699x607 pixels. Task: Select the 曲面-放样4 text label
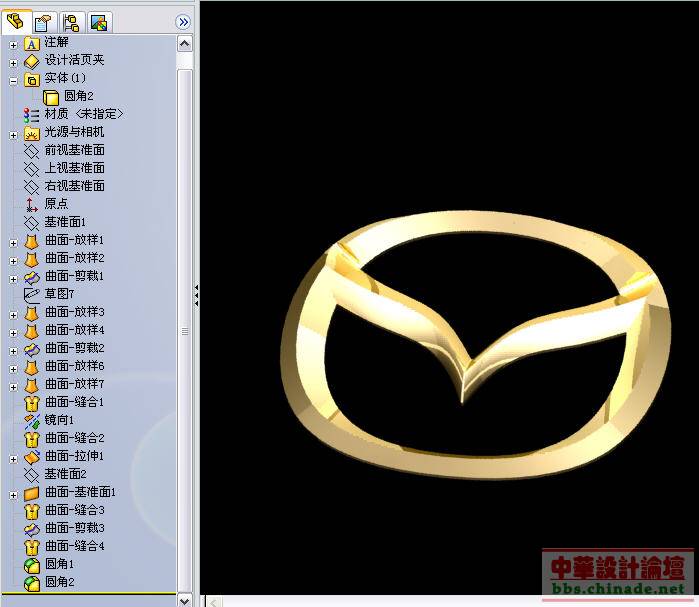[74, 330]
